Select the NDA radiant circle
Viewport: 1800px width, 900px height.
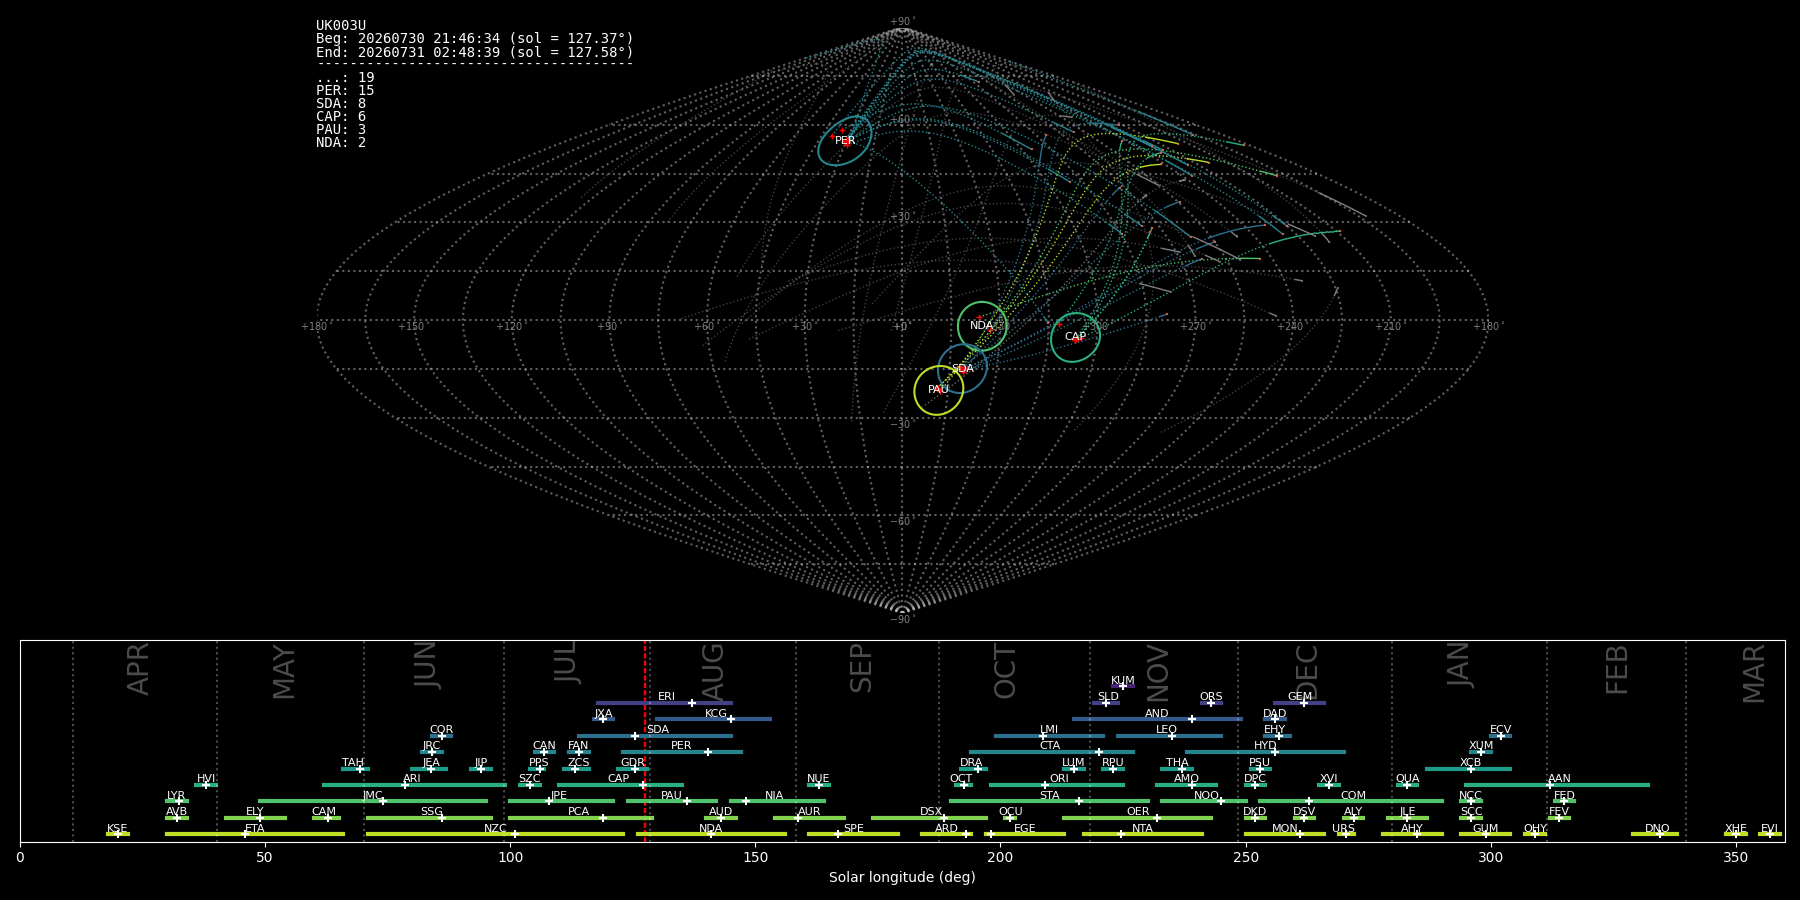982,326
